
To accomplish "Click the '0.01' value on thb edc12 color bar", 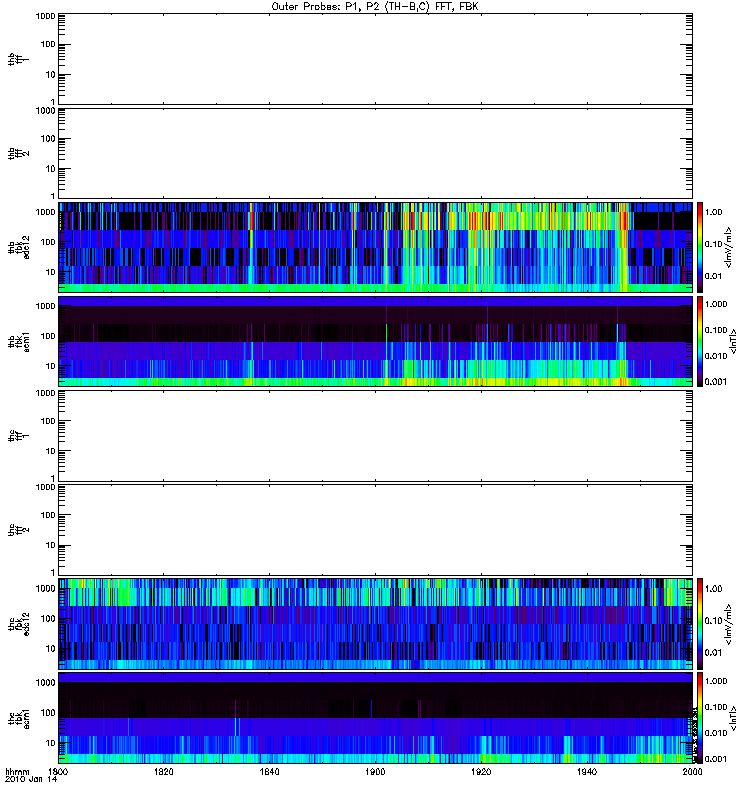I will point(713,276).
